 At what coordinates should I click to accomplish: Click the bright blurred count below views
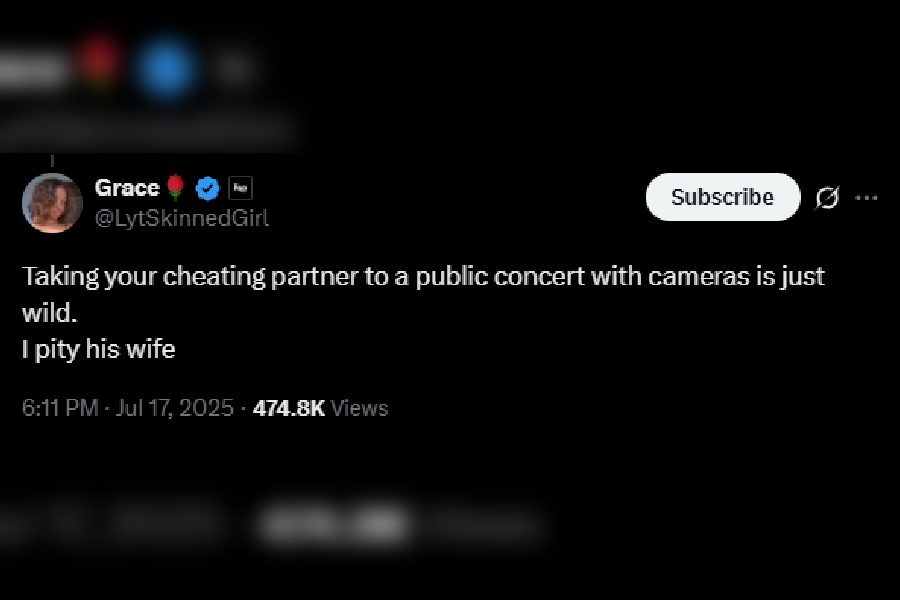pos(335,524)
